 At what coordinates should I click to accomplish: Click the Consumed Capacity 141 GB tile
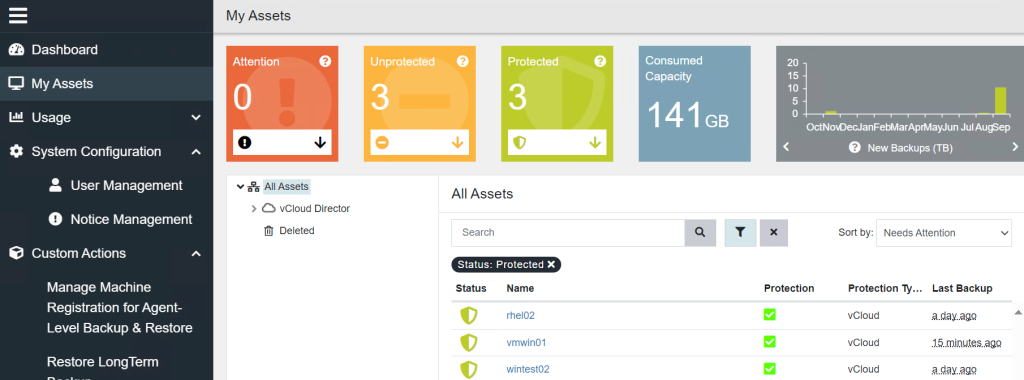(695, 103)
